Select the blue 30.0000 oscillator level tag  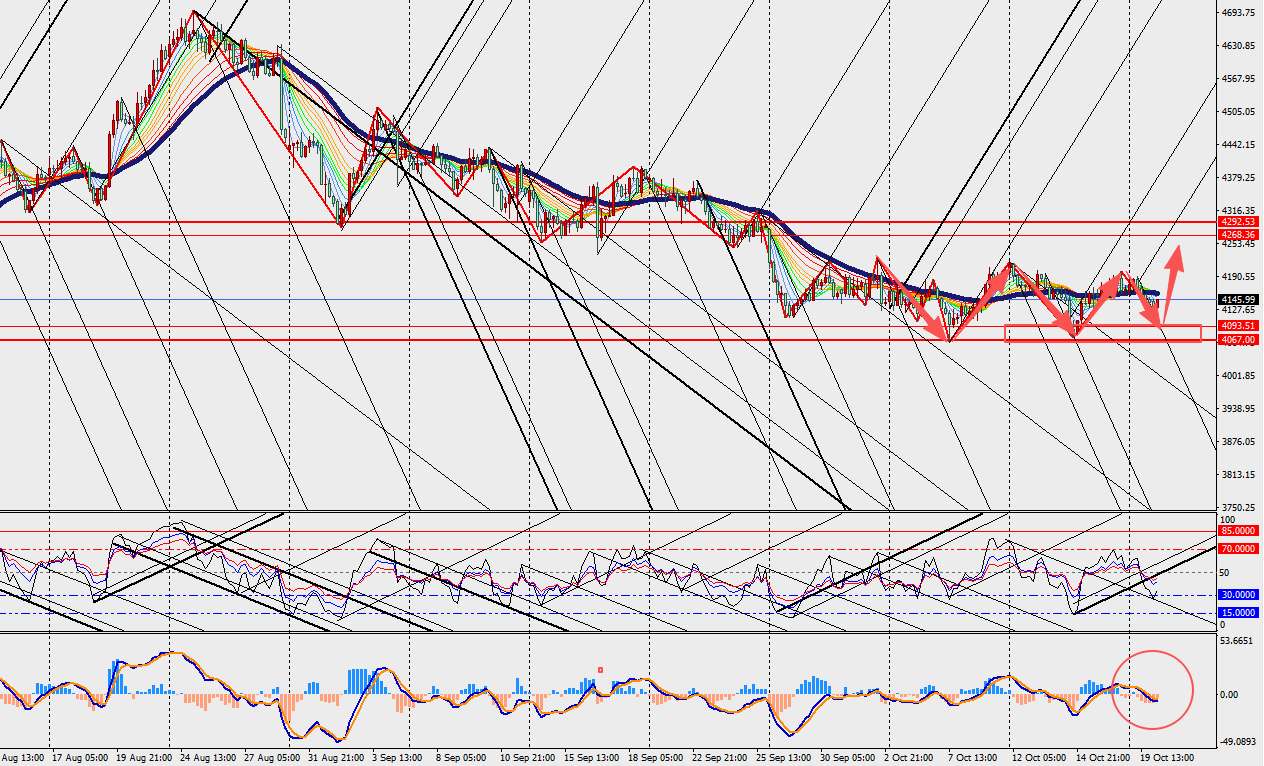(x=1239, y=594)
